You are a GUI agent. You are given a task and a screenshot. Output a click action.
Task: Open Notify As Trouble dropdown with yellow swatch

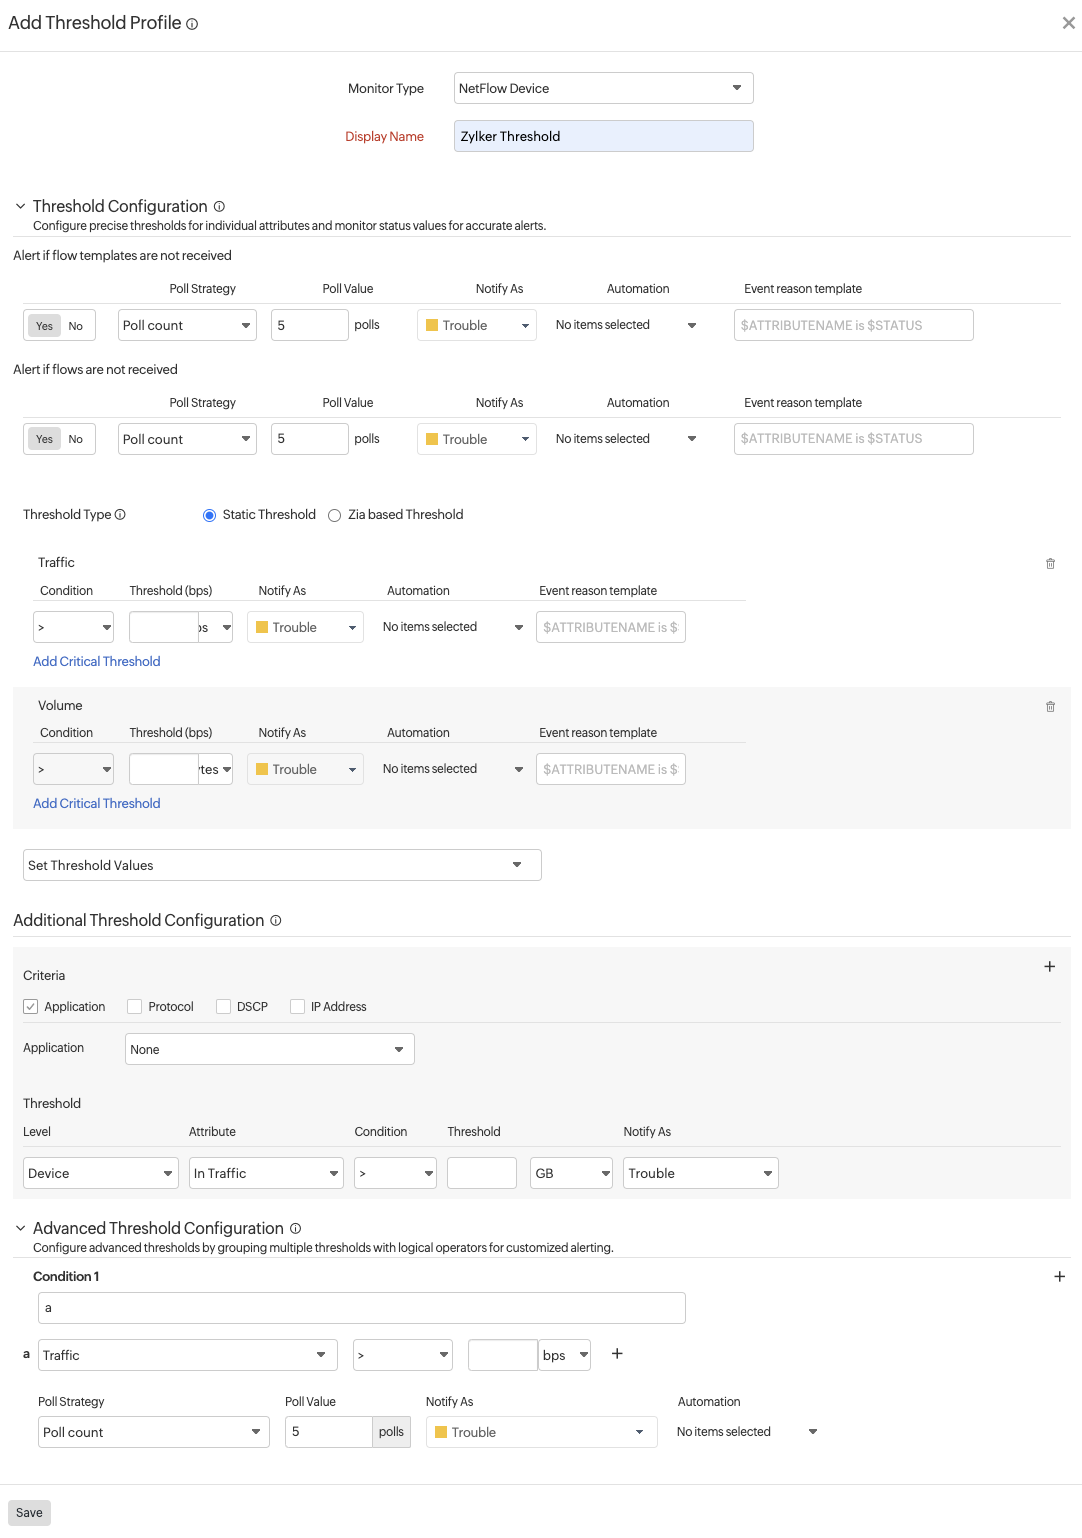(476, 326)
